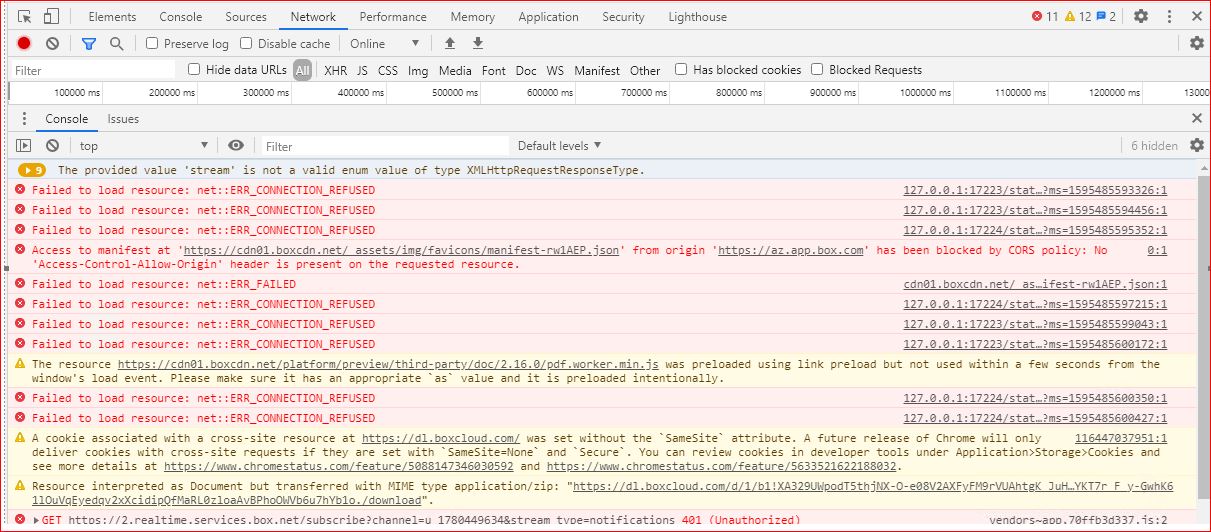1211x532 pixels.
Task: Check Blocked Requests option
Action: click(817, 69)
